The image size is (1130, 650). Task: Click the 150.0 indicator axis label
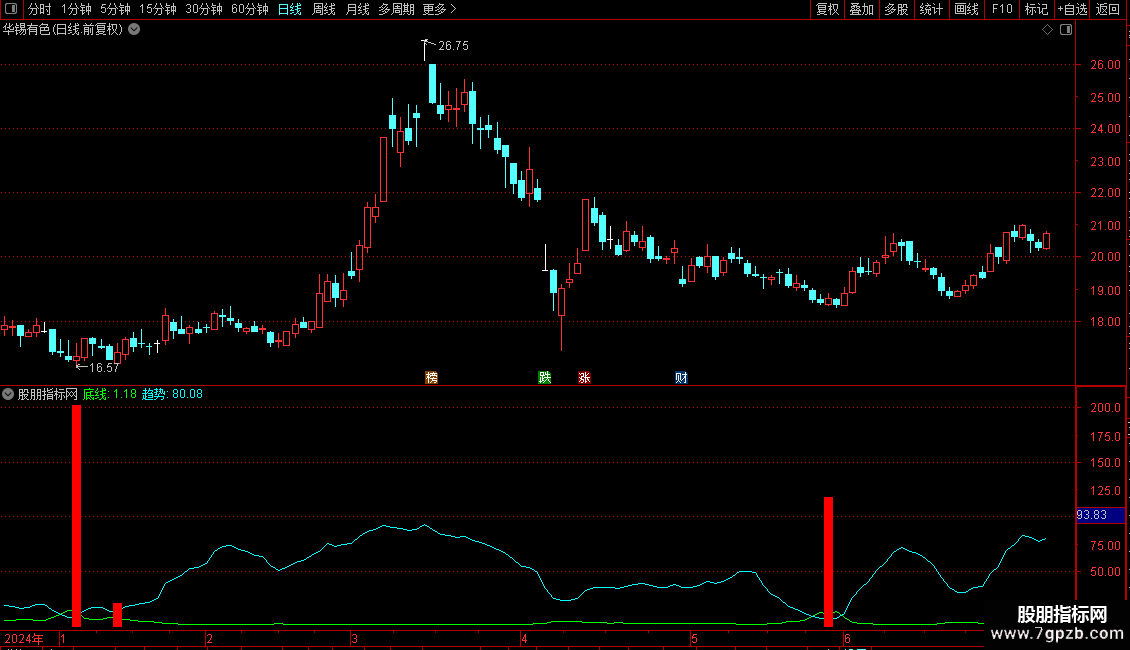pyautogui.click(x=1105, y=463)
